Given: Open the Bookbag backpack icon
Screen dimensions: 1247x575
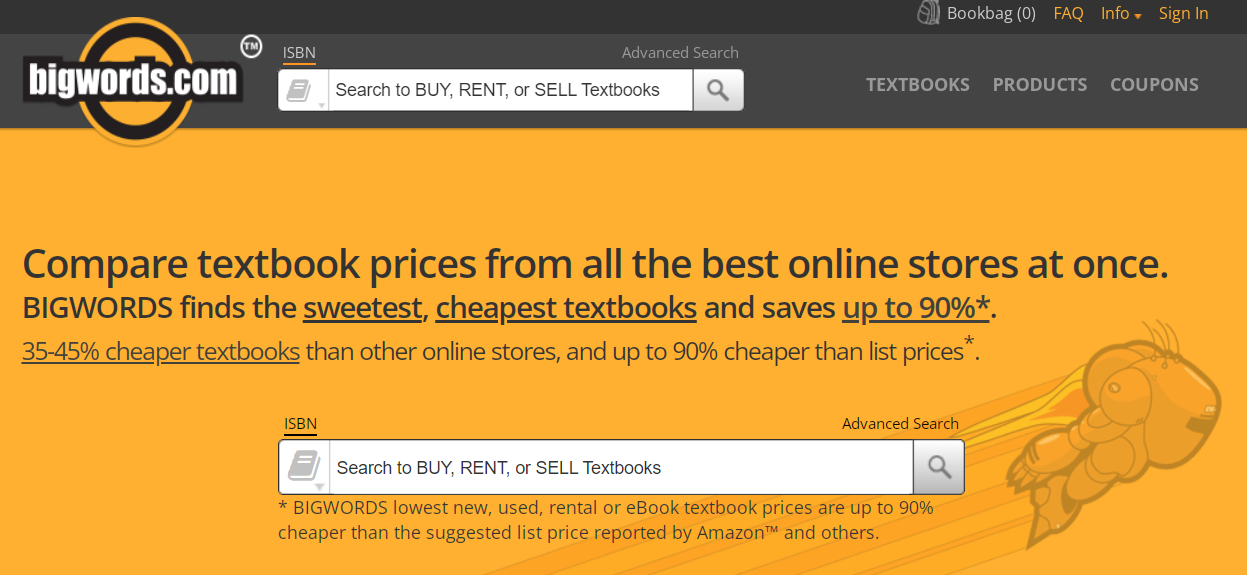Looking at the screenshot, I should [x=929, y=13].
